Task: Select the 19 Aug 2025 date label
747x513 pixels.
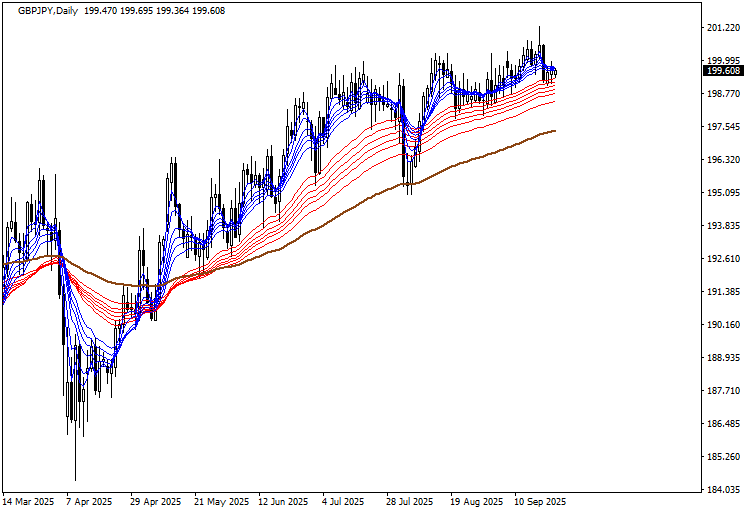Action: 476,501
